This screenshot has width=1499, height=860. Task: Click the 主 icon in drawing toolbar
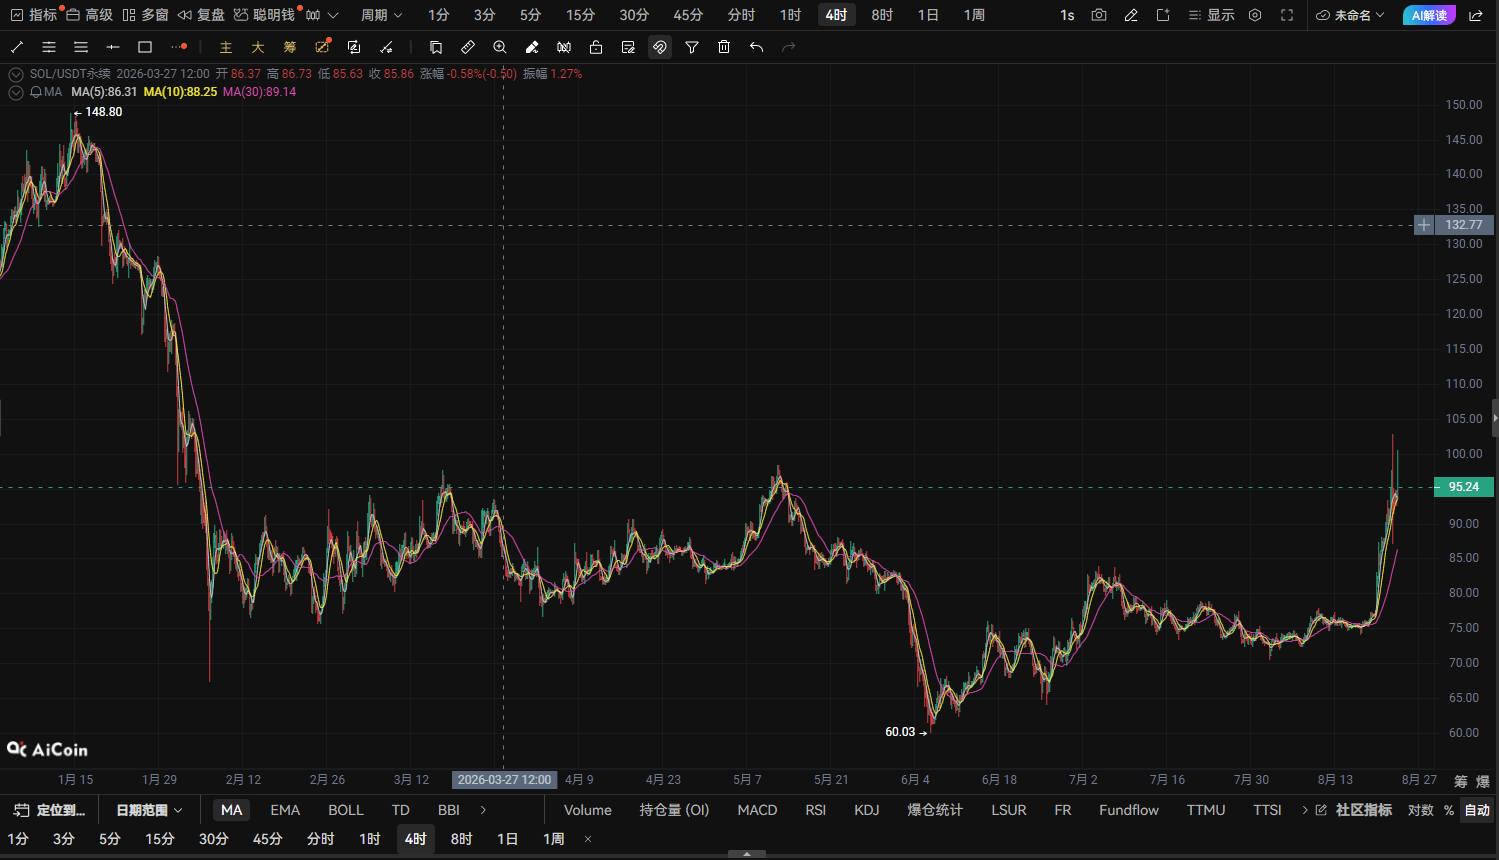(226, 47)
